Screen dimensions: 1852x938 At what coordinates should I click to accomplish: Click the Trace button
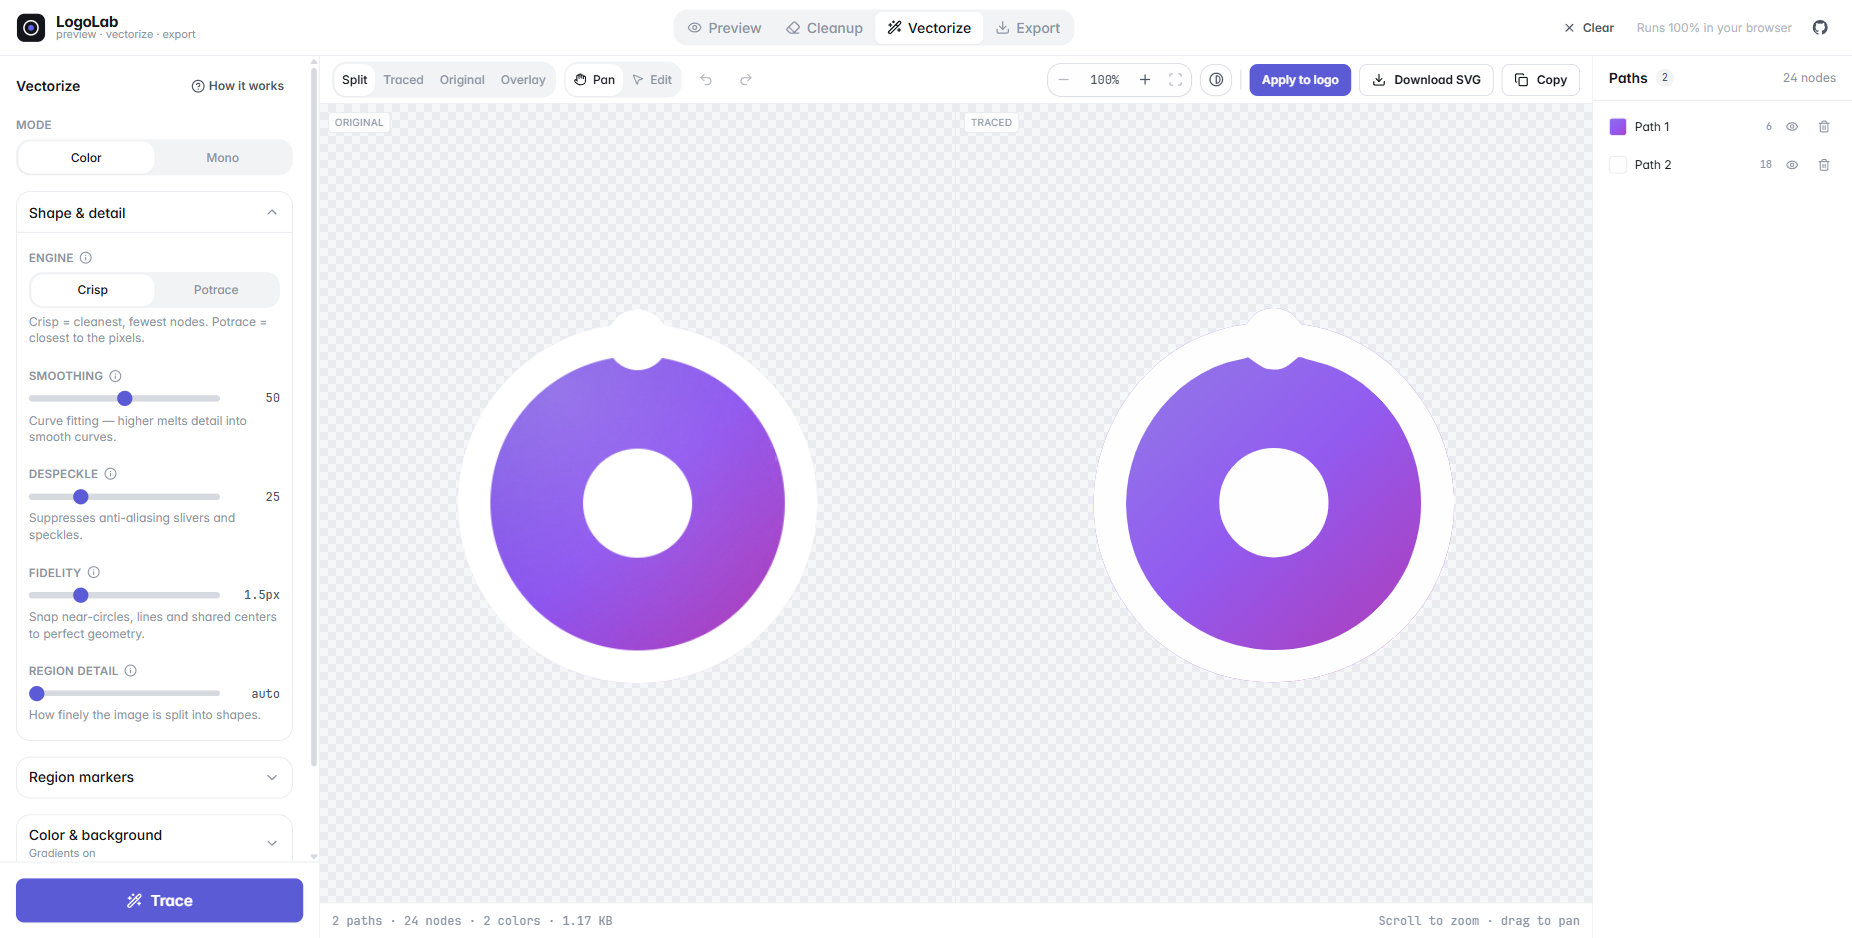(x=160, y=900)
